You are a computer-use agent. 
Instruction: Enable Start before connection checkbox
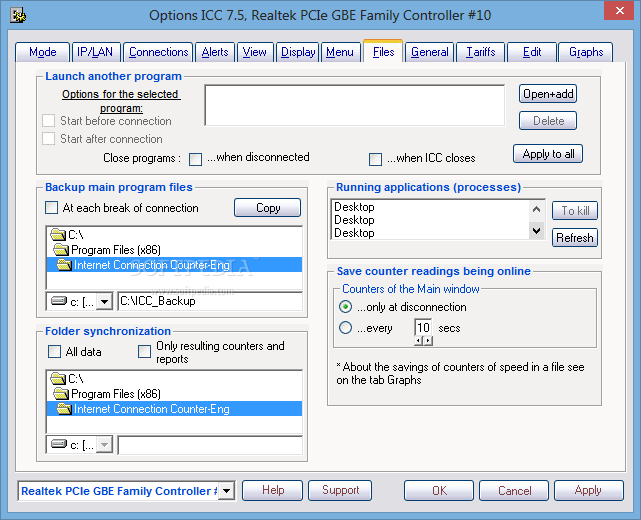point(48,121)
